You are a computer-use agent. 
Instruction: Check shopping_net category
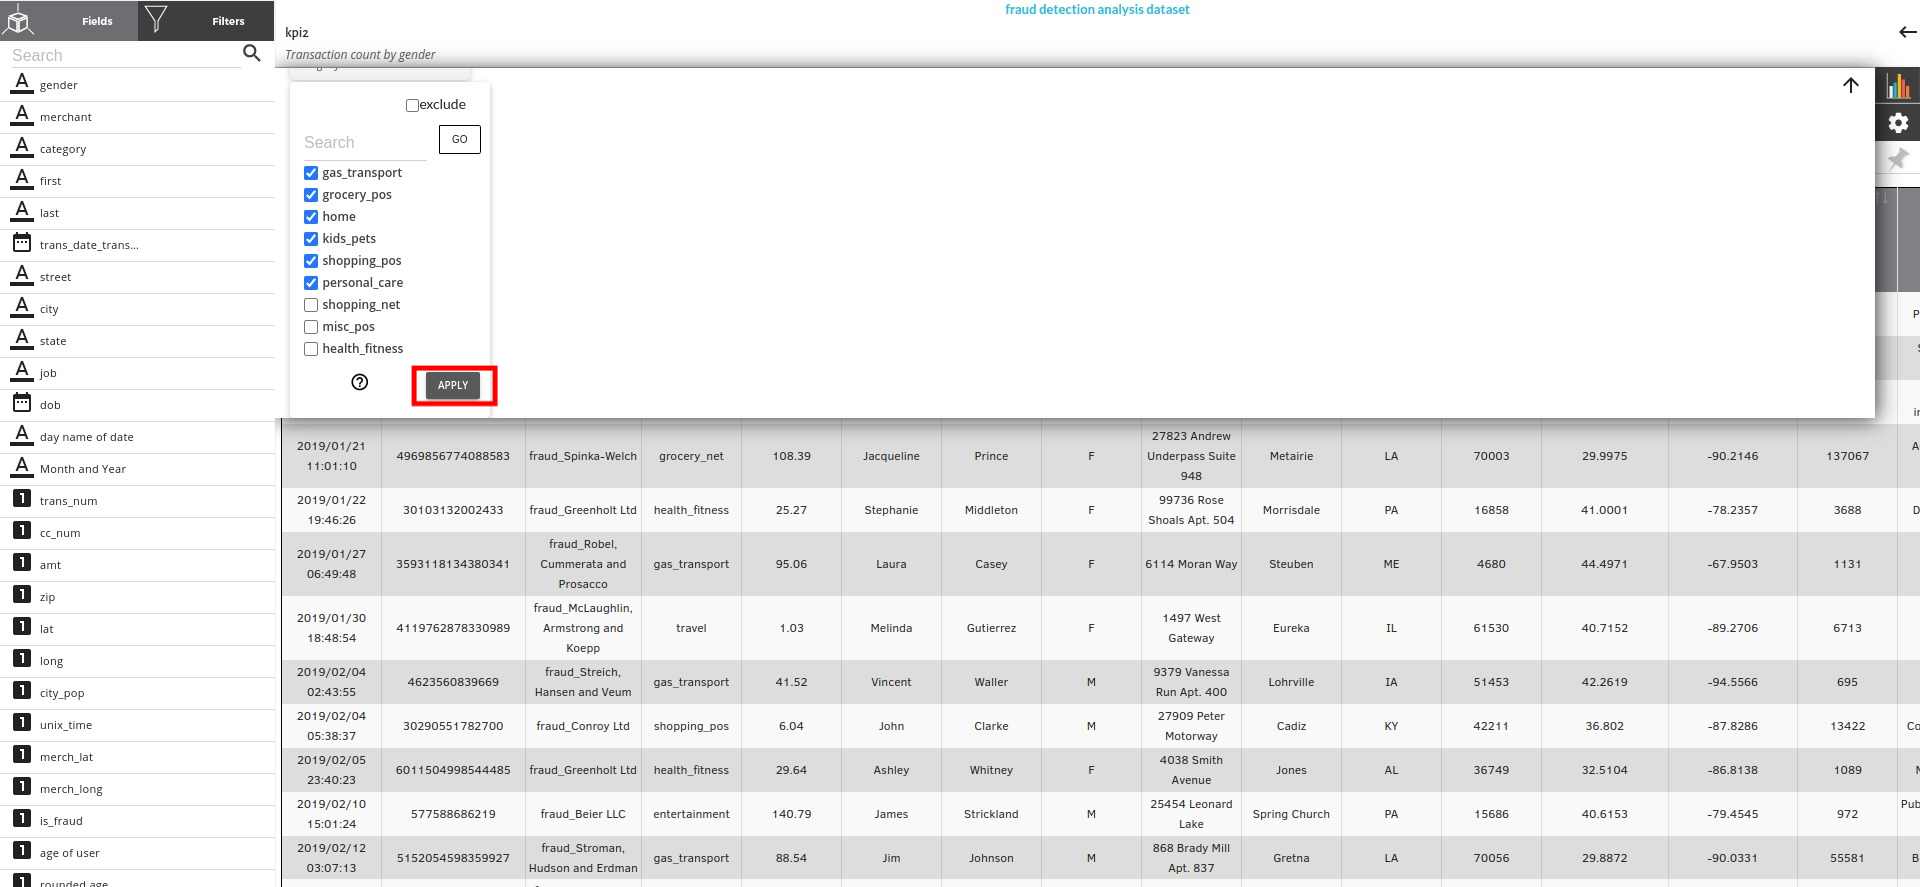[x=311, y=305]
